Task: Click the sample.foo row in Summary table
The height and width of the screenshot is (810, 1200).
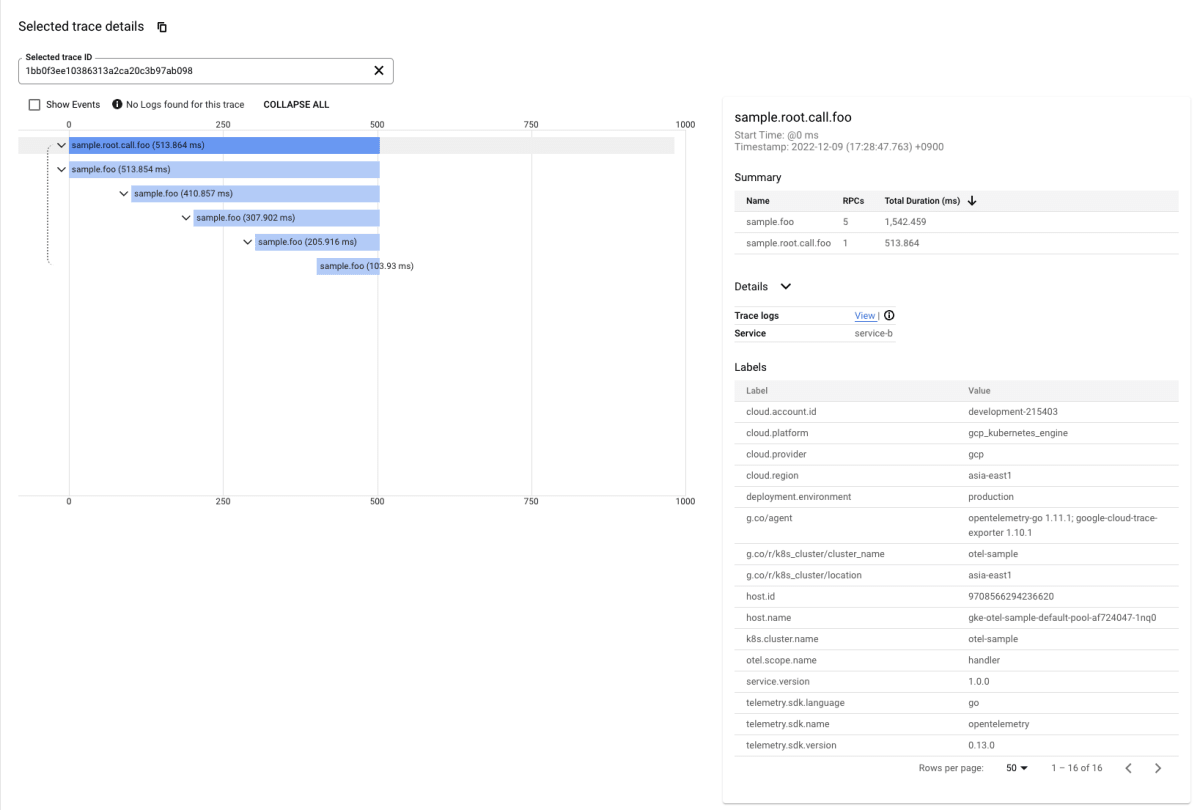Action: 956,222
